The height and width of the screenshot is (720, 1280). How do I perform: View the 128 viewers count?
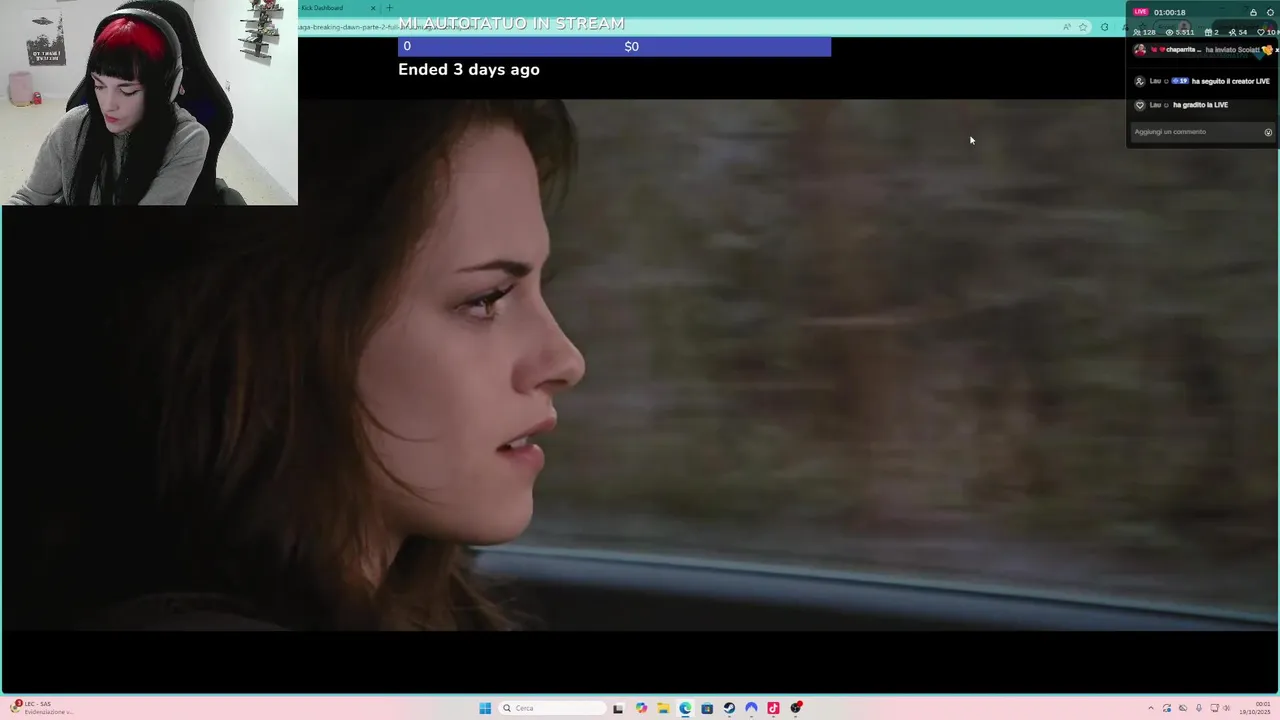(1145, 32)
